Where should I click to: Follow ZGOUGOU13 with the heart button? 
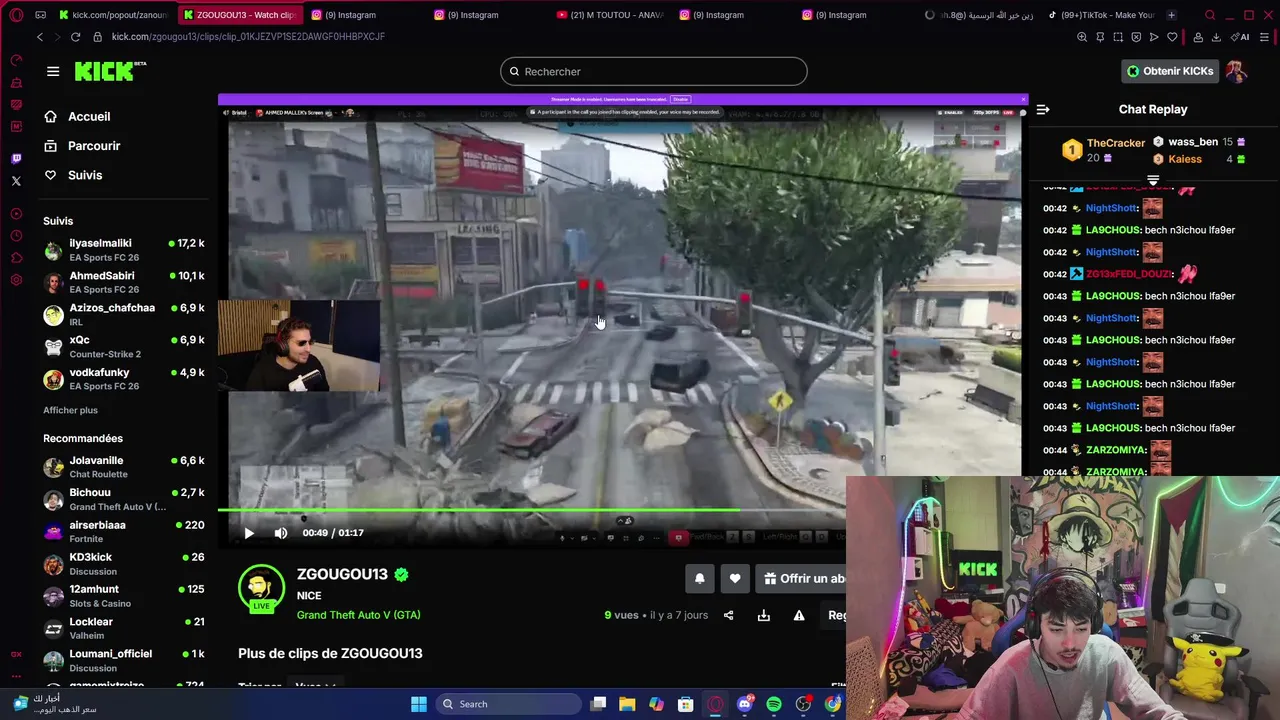click(735, 578)
